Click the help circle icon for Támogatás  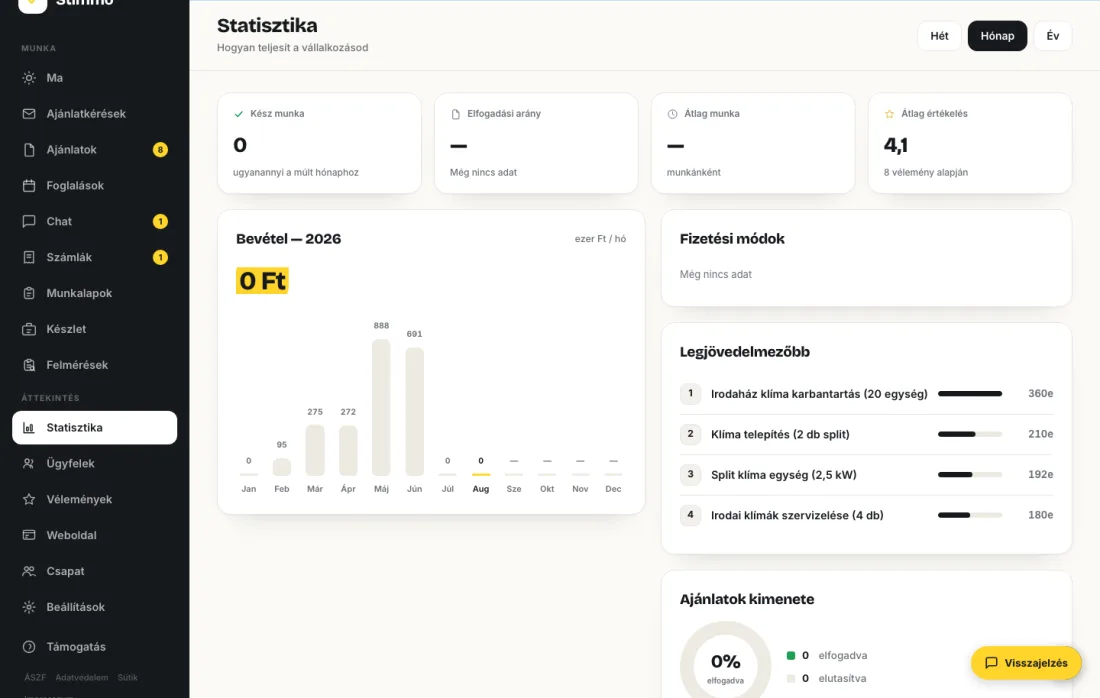click(29, 647)
